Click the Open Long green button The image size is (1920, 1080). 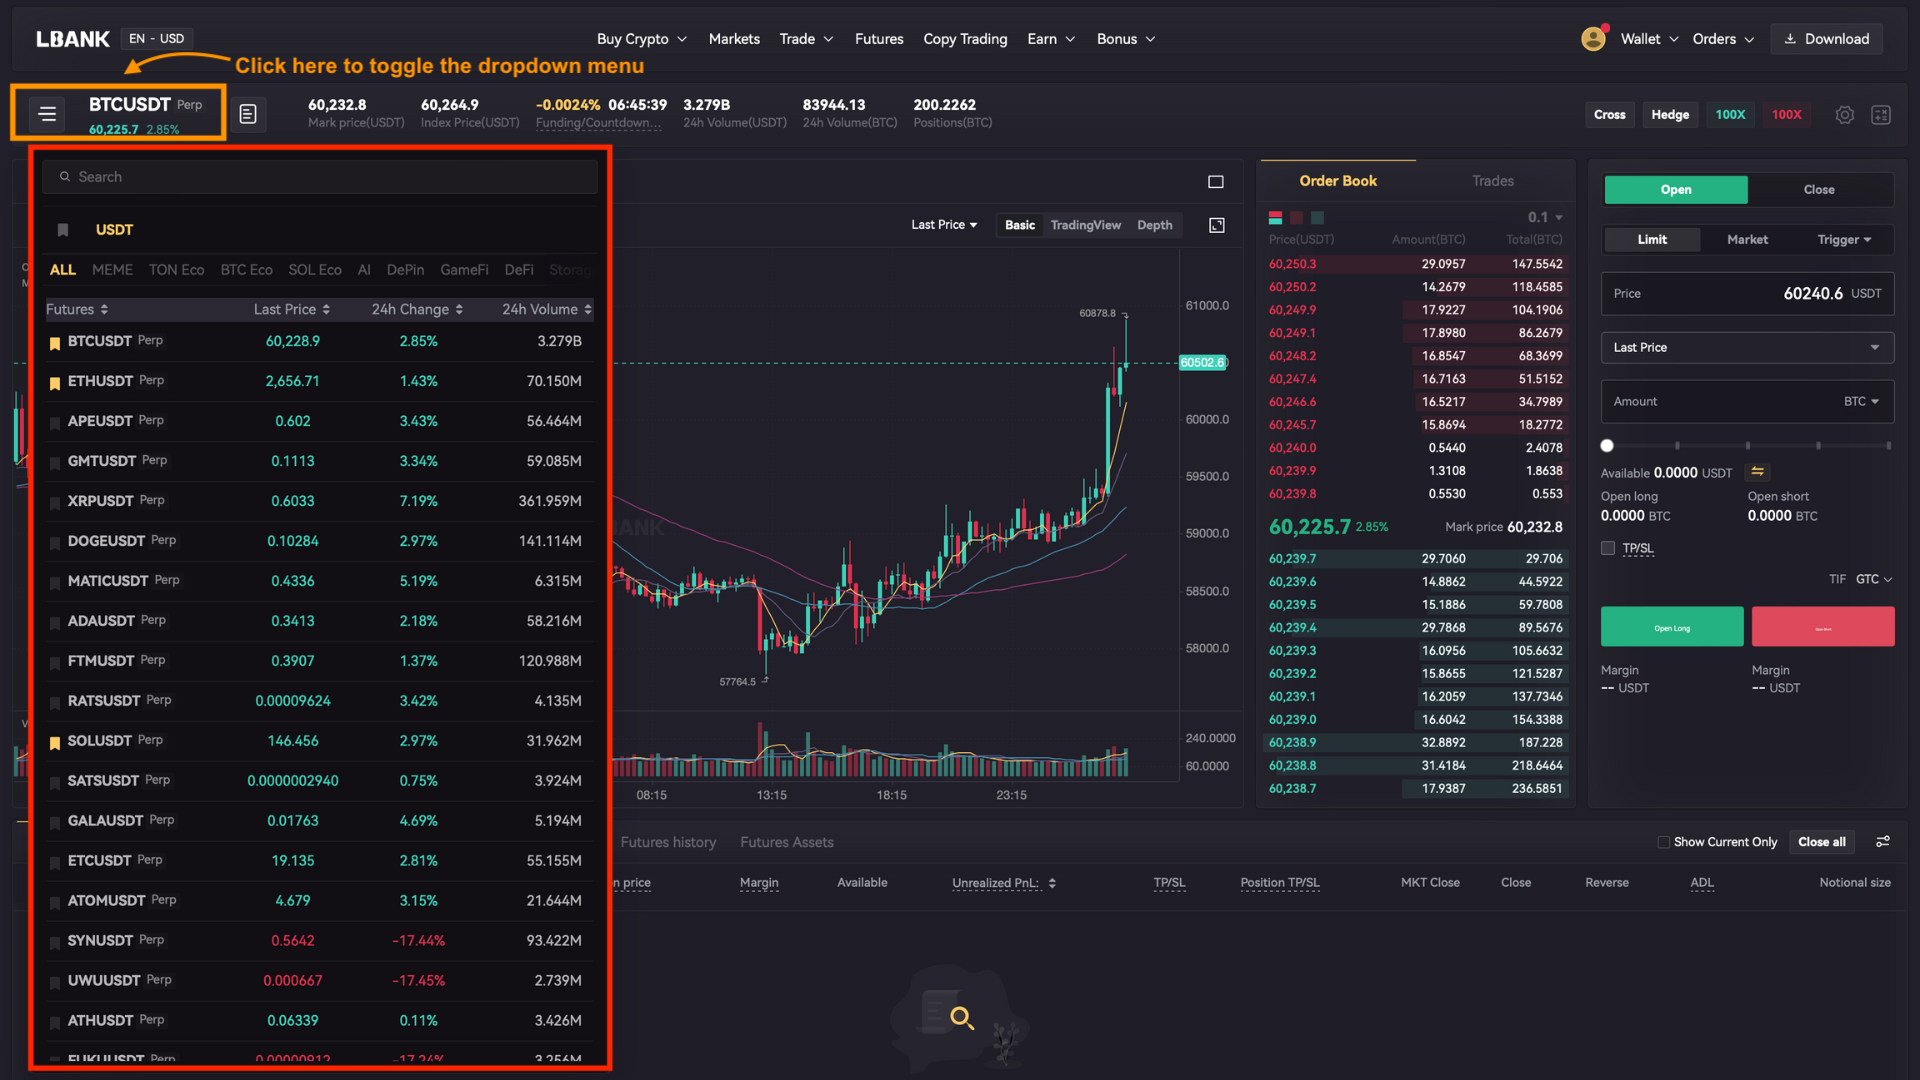pyautogui.click(x=1672, y=627)
